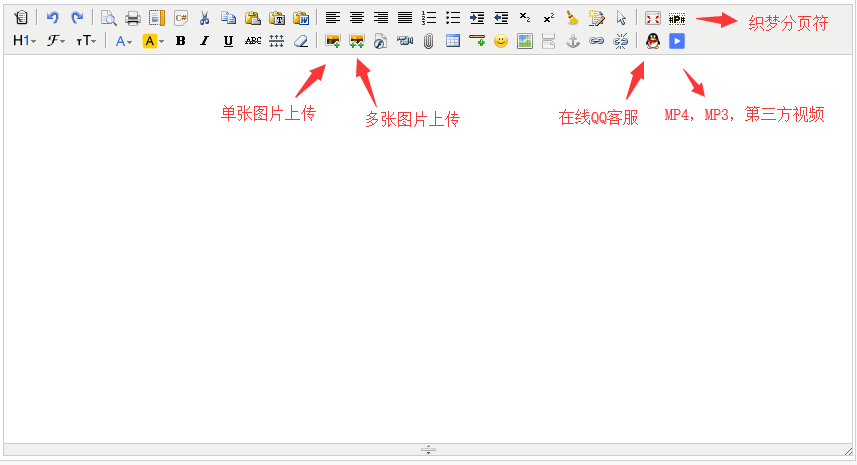
Task: Open the line height menu
Action: tap(277, 41)
